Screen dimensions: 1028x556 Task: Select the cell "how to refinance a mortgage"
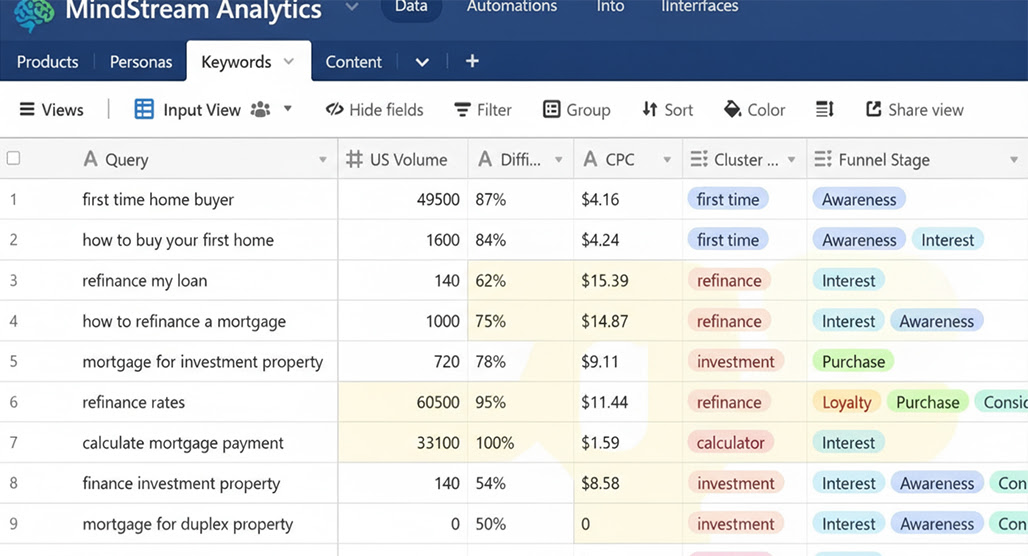(184, 321)
